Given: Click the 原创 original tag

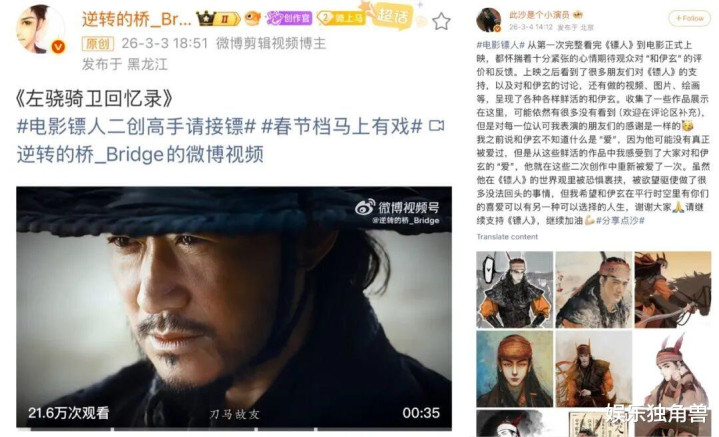Looking at the screenshot, I should click(98, 44).
